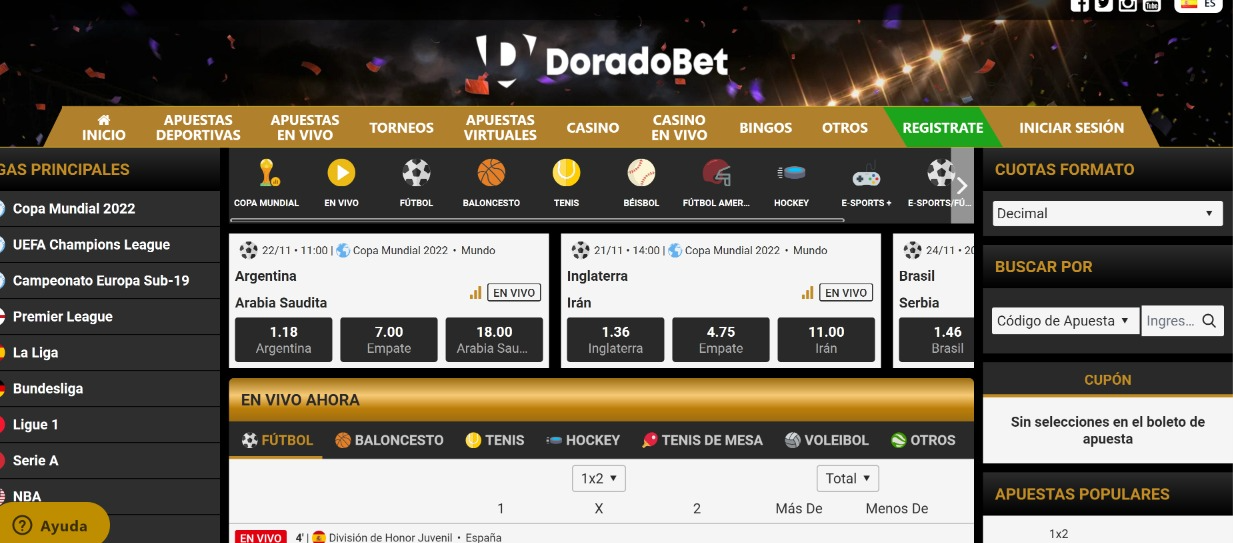The height and width of the screenshot is (543, 1233).
Task: Open Código de Apuesta dropdown
Action: coord(1065,321)
